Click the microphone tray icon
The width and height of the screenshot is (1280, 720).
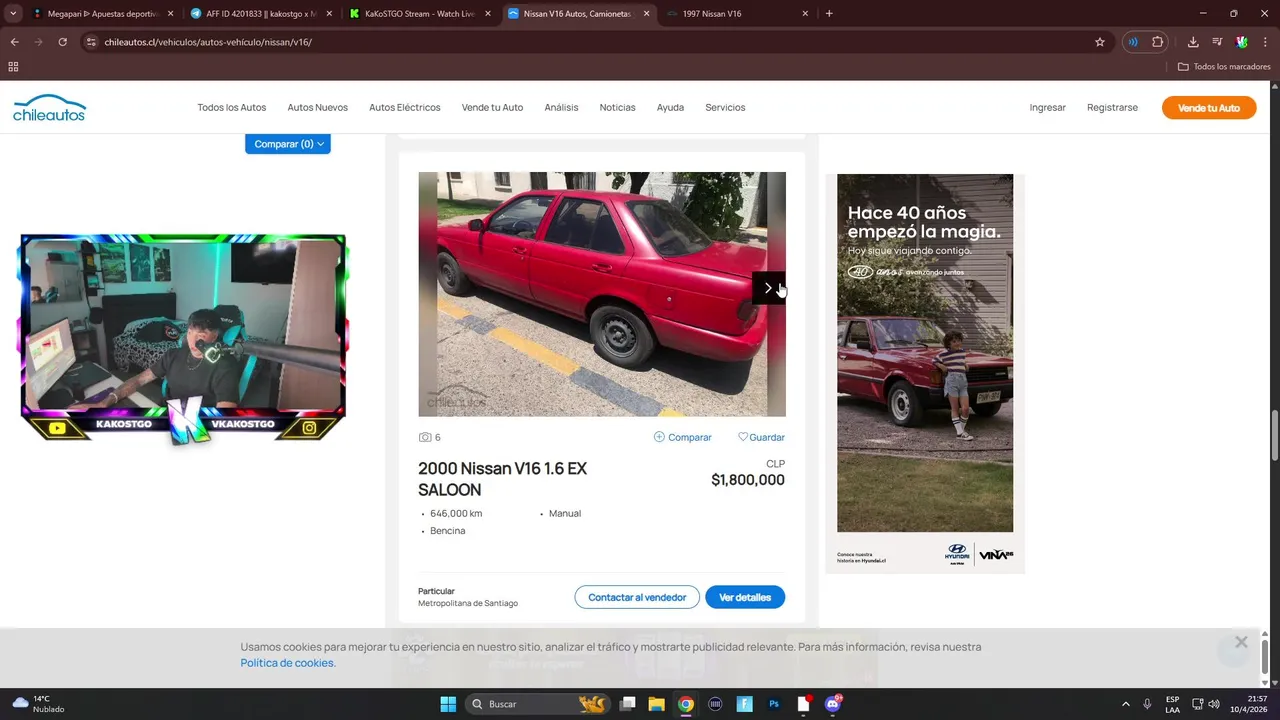point(1147,704)
